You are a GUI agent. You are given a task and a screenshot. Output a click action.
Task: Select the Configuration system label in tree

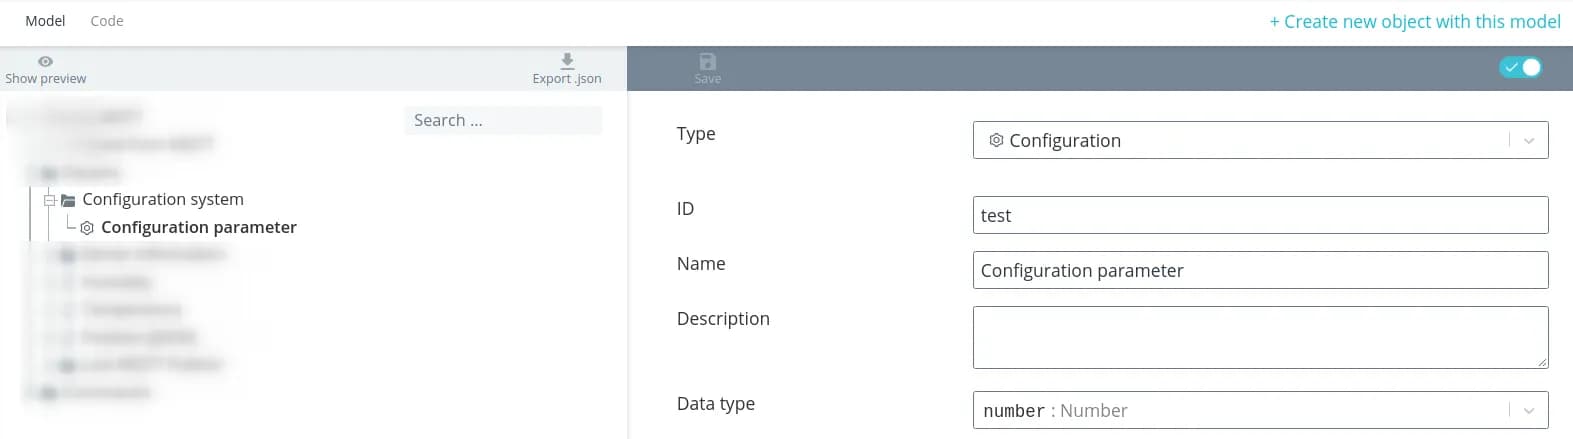163,199
